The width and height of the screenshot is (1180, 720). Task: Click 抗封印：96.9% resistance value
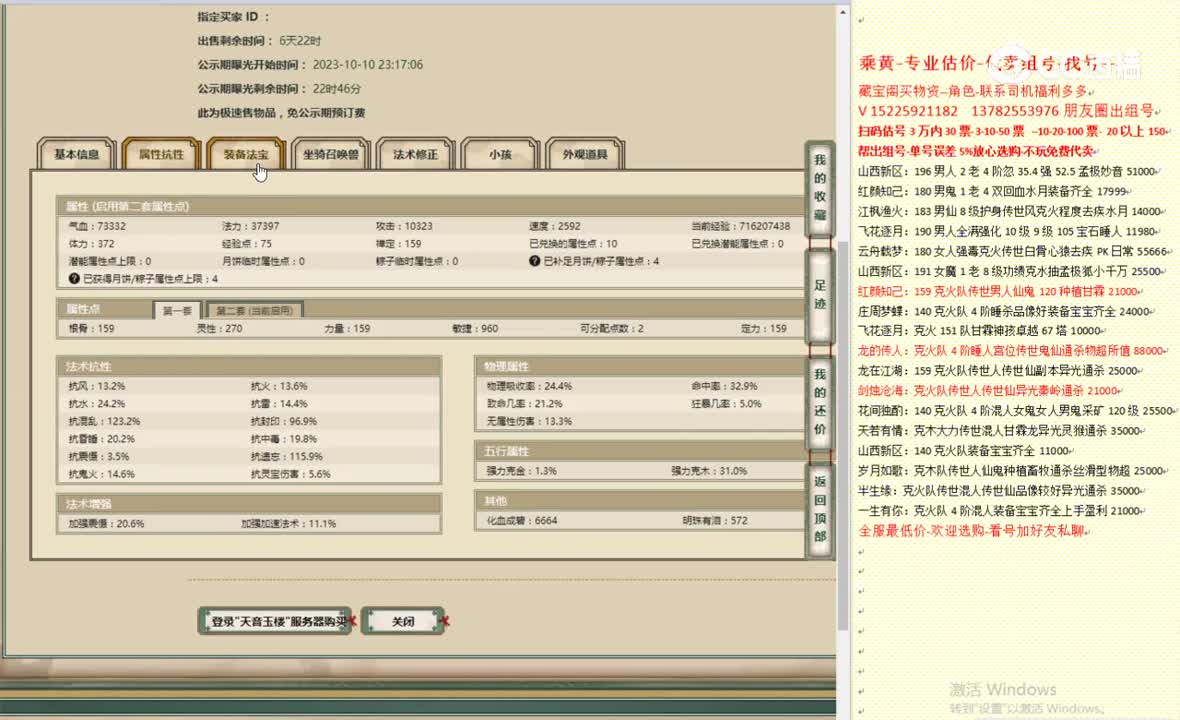[x=284, y=421]
